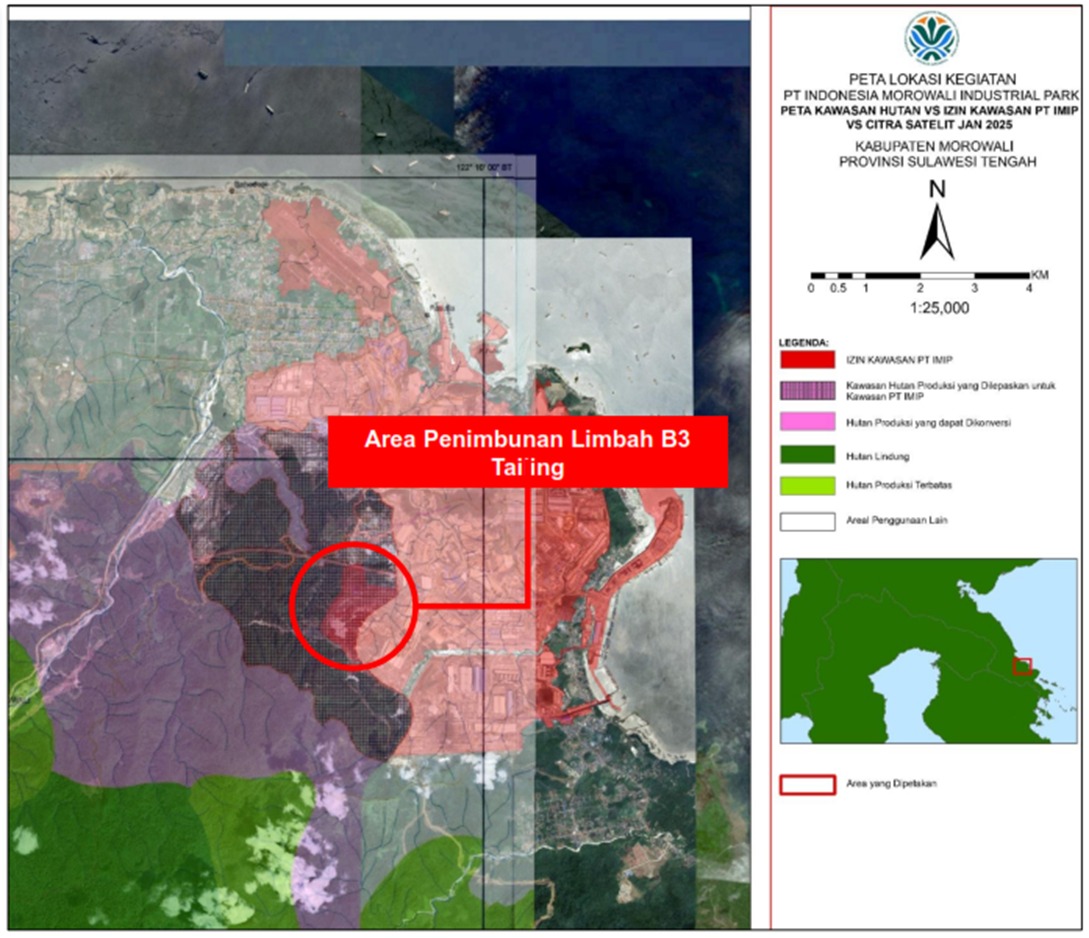The image size is (1089, 938).
Task: Click the 'Areal Penggunaan Lain' legend label
Action: click(896, 520)
